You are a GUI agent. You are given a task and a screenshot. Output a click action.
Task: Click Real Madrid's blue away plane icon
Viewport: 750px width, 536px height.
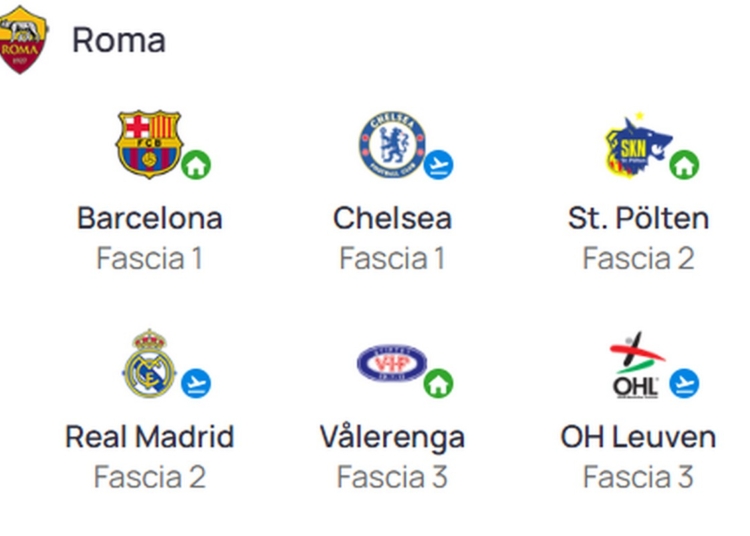tap(196, 383)
